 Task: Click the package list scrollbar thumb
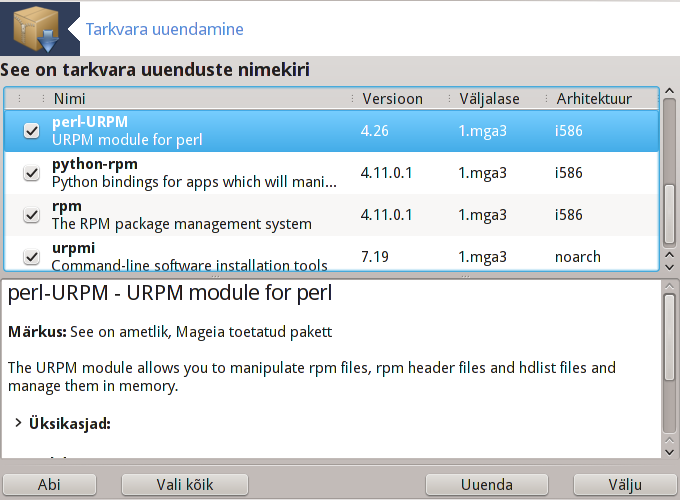click(x=670, y=214)
